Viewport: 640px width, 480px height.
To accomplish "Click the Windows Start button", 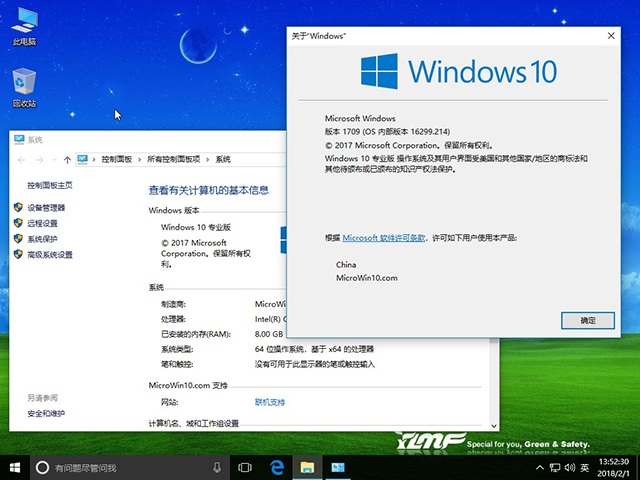I will [x=15, y=468].
